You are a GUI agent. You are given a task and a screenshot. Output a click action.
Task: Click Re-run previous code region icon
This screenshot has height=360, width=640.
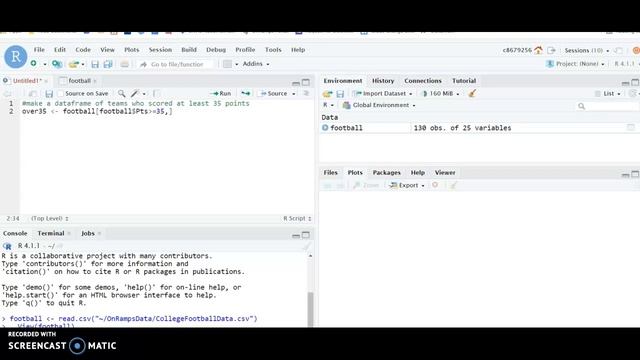coord(245,93)
